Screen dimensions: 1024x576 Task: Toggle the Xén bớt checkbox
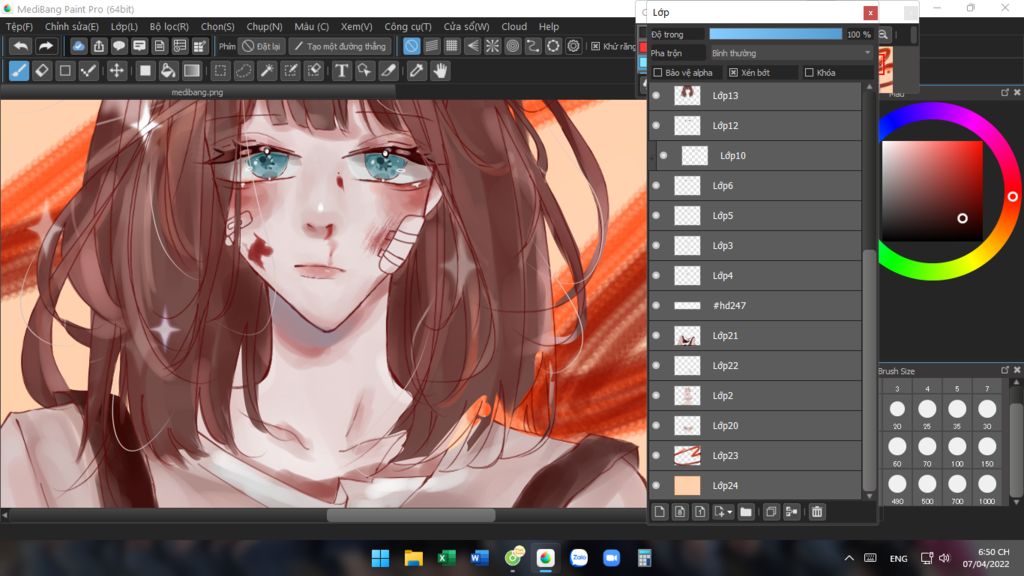point(733,72)
